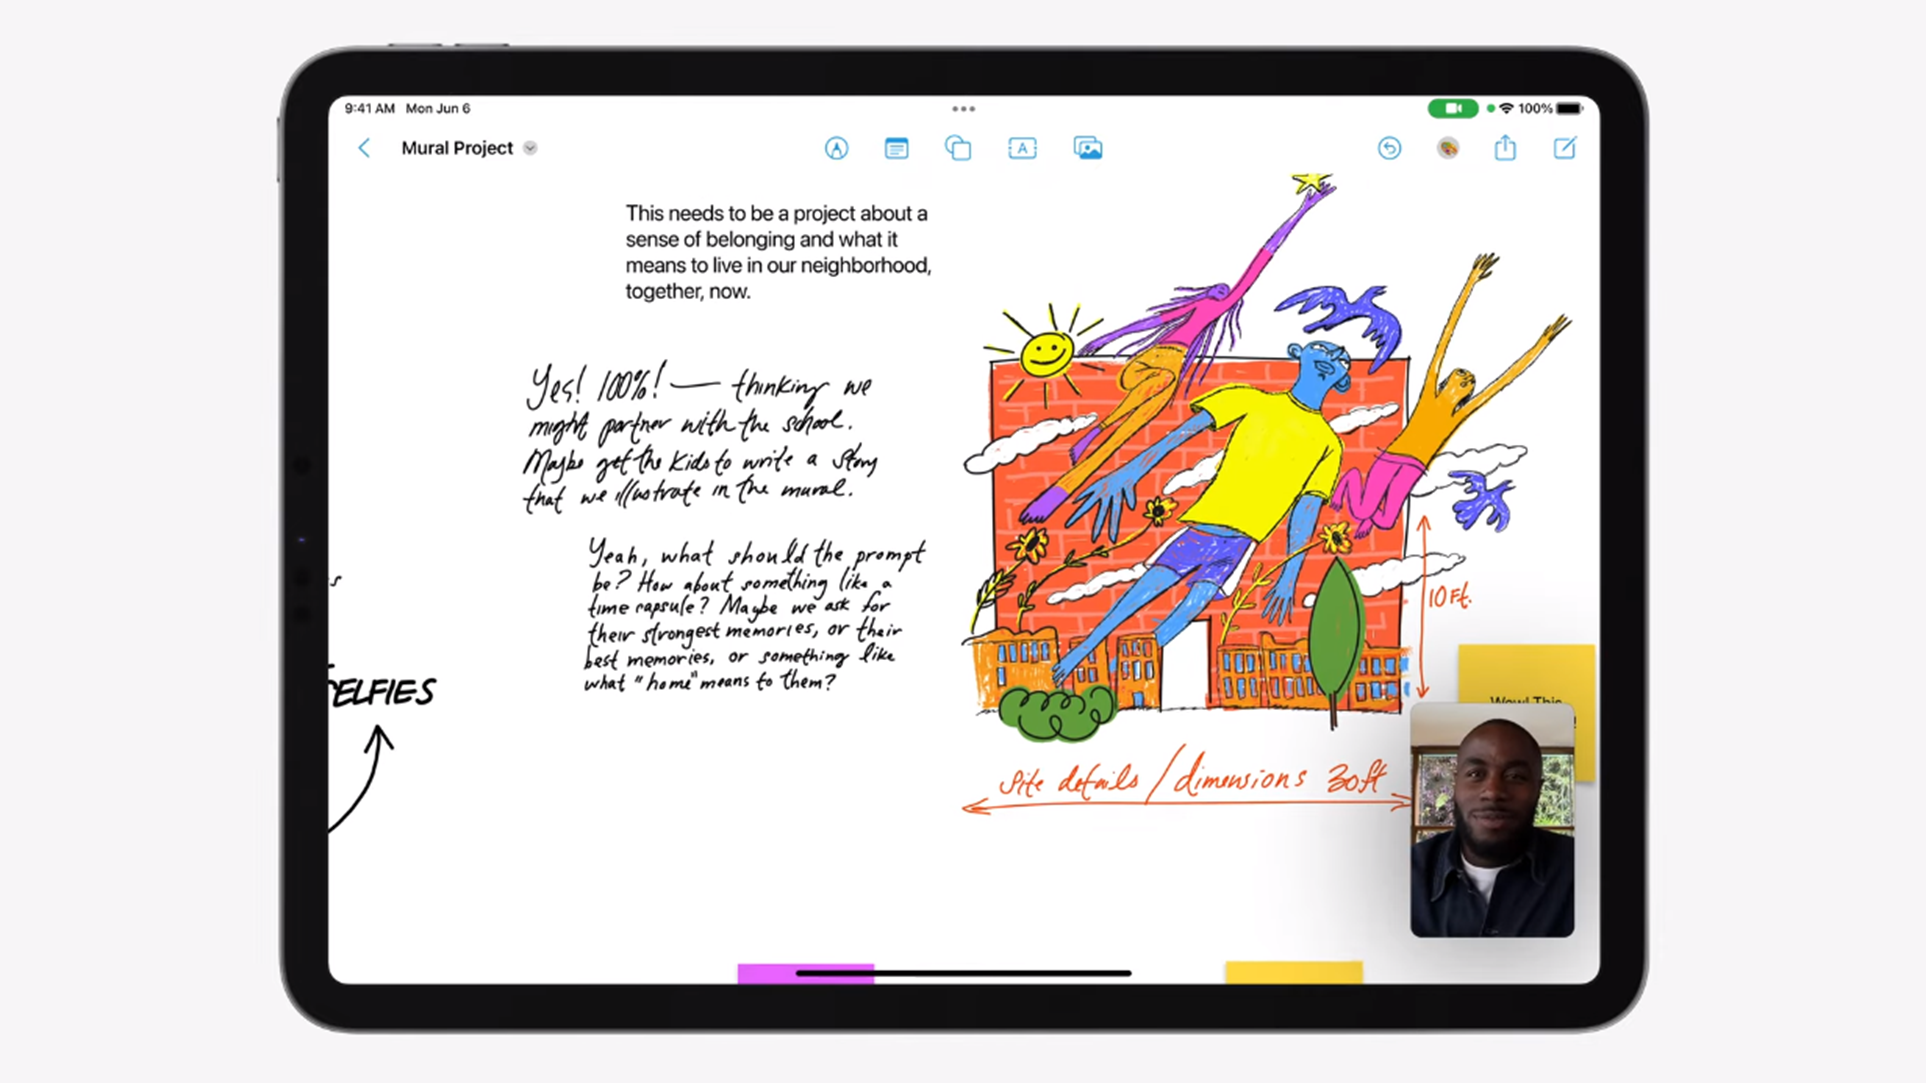1926x1083 pixels.
Task: Create a new board with compose icon
Action: tap(1564, 148)
